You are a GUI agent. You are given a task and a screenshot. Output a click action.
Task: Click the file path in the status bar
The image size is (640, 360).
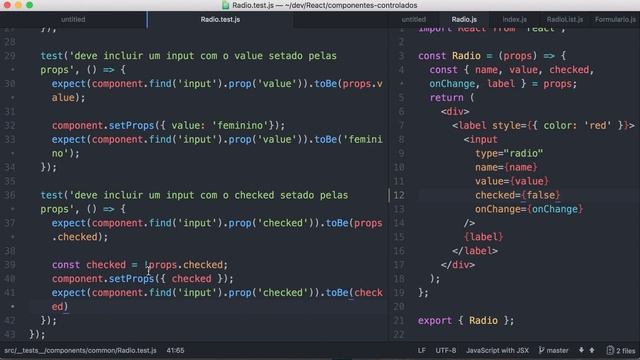pos(80,350)
